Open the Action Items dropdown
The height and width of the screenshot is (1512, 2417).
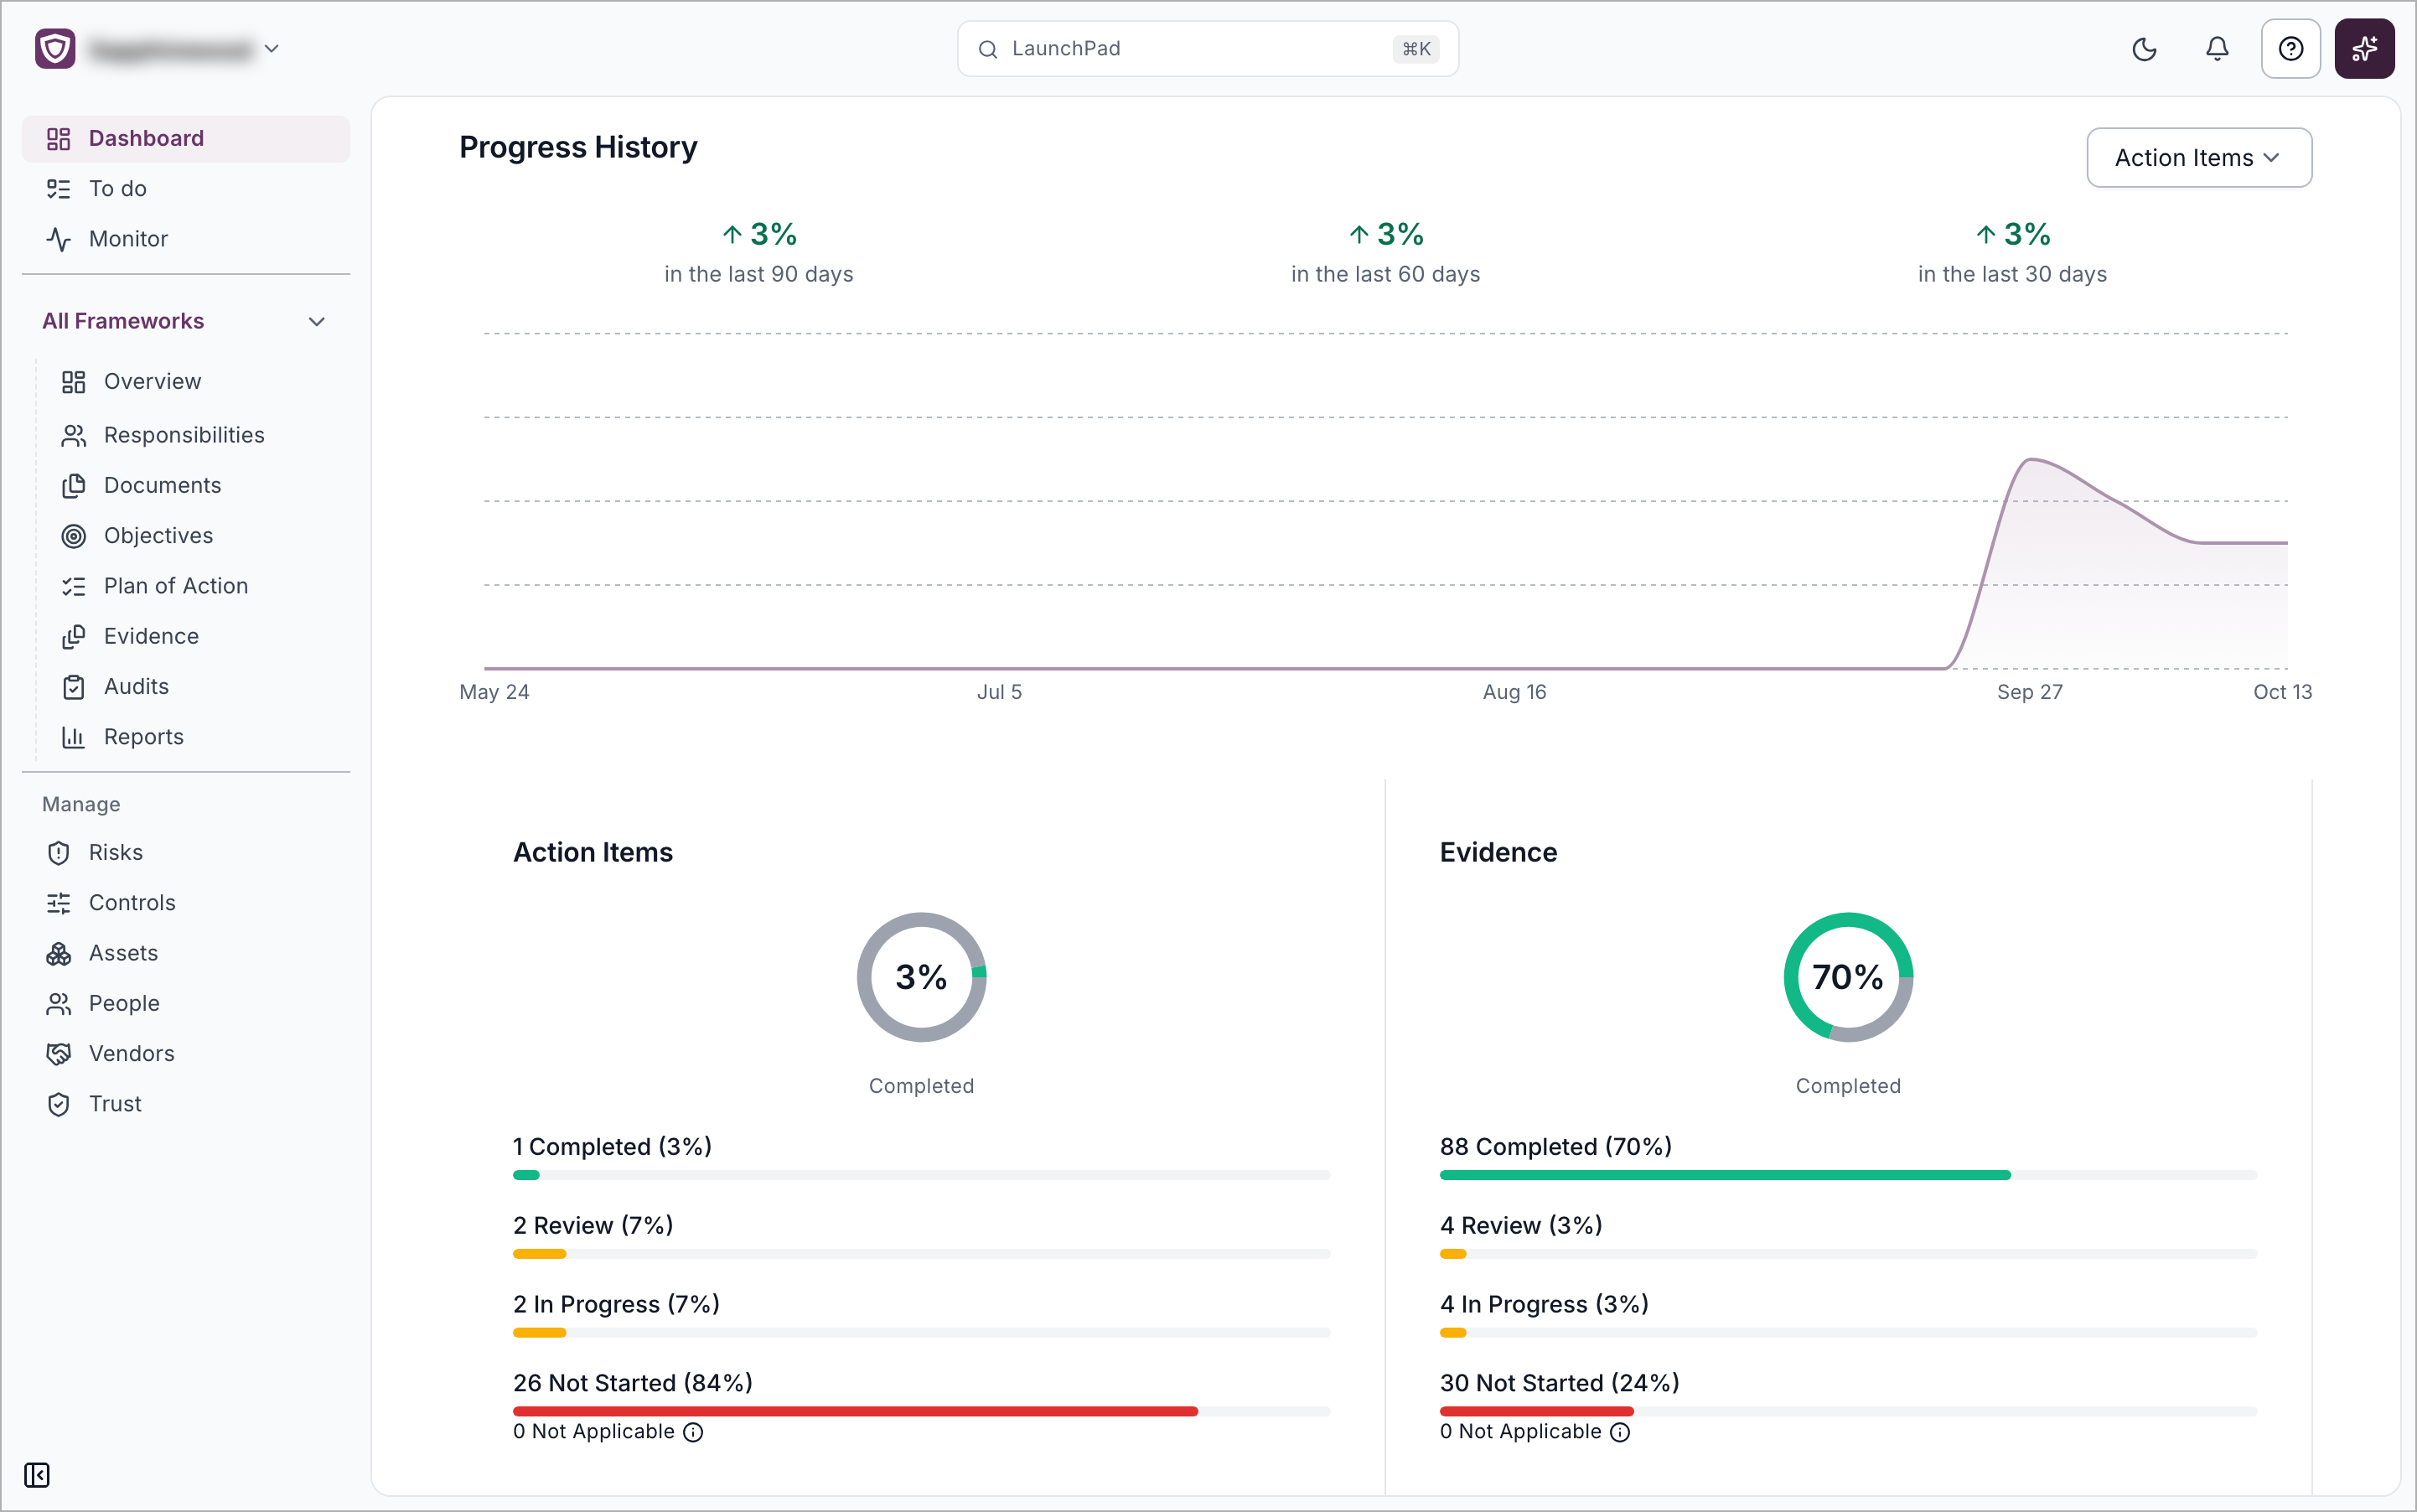[2198, 157]
